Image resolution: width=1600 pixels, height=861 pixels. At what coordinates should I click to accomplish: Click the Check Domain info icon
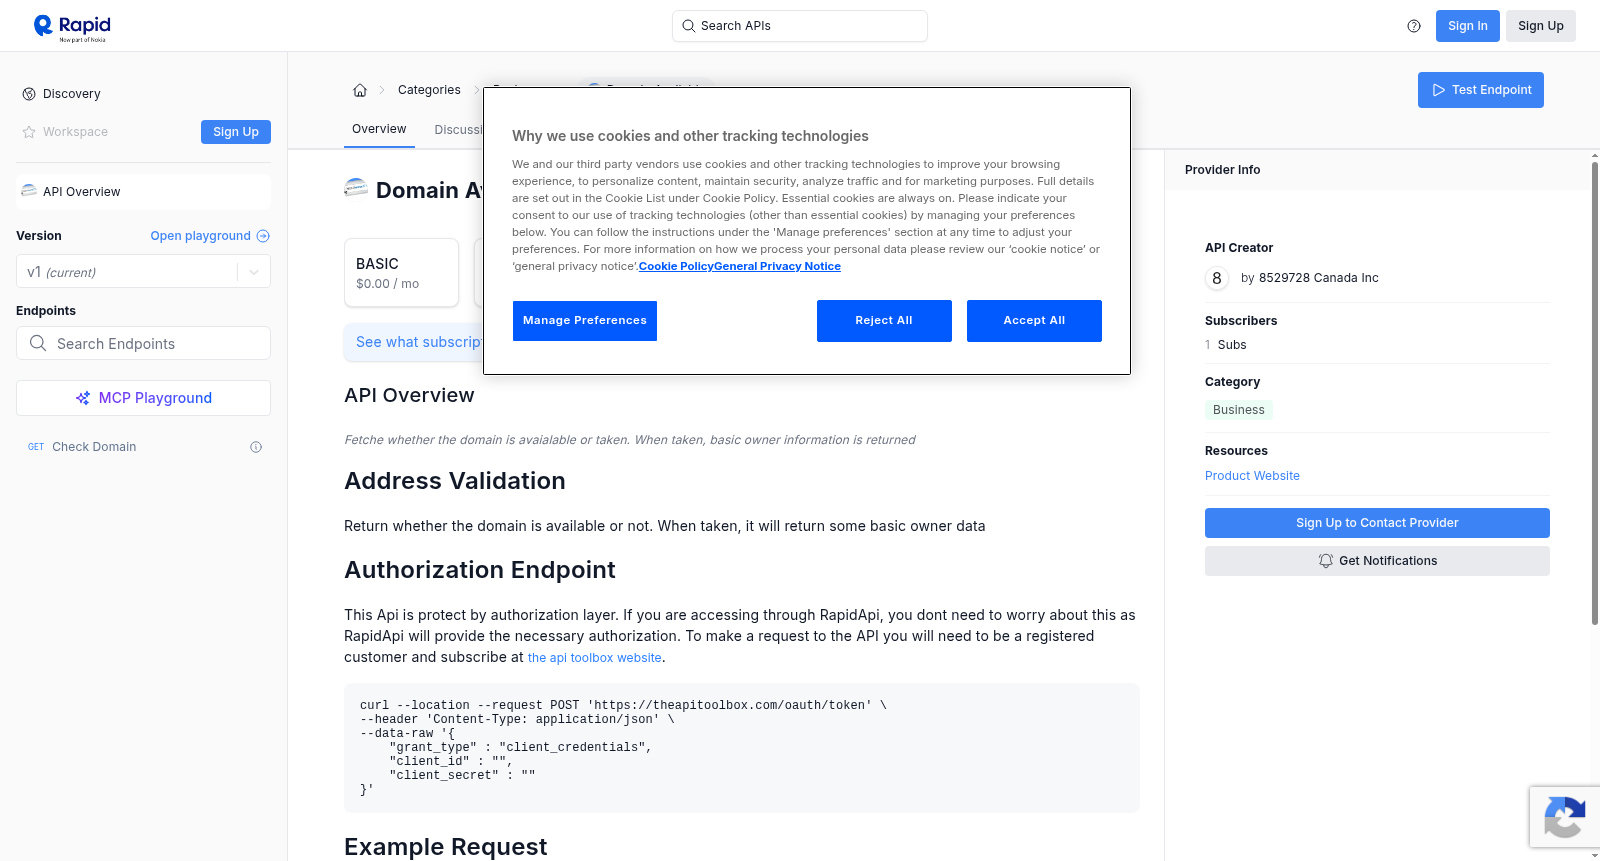pos(256,447)
